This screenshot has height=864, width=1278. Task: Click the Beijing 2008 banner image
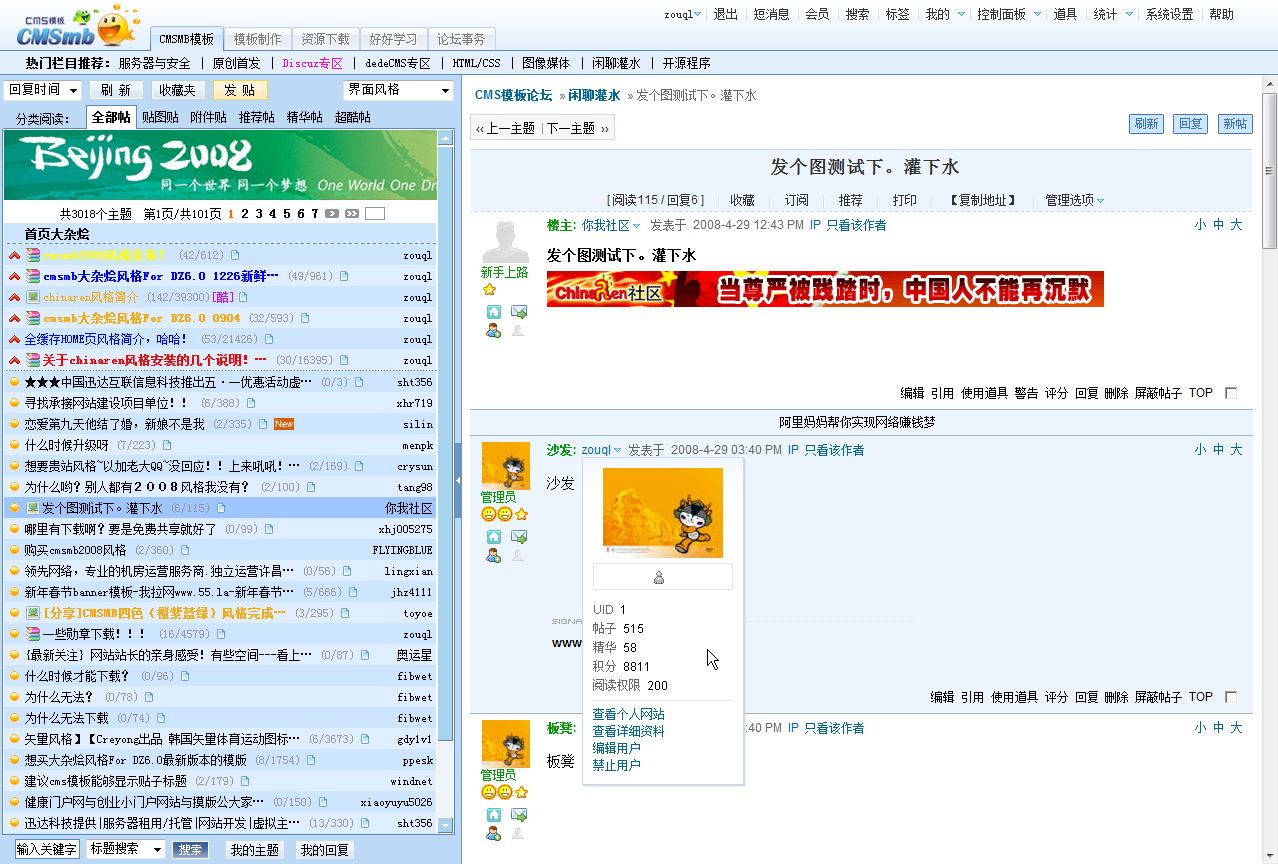coord(220,165)
